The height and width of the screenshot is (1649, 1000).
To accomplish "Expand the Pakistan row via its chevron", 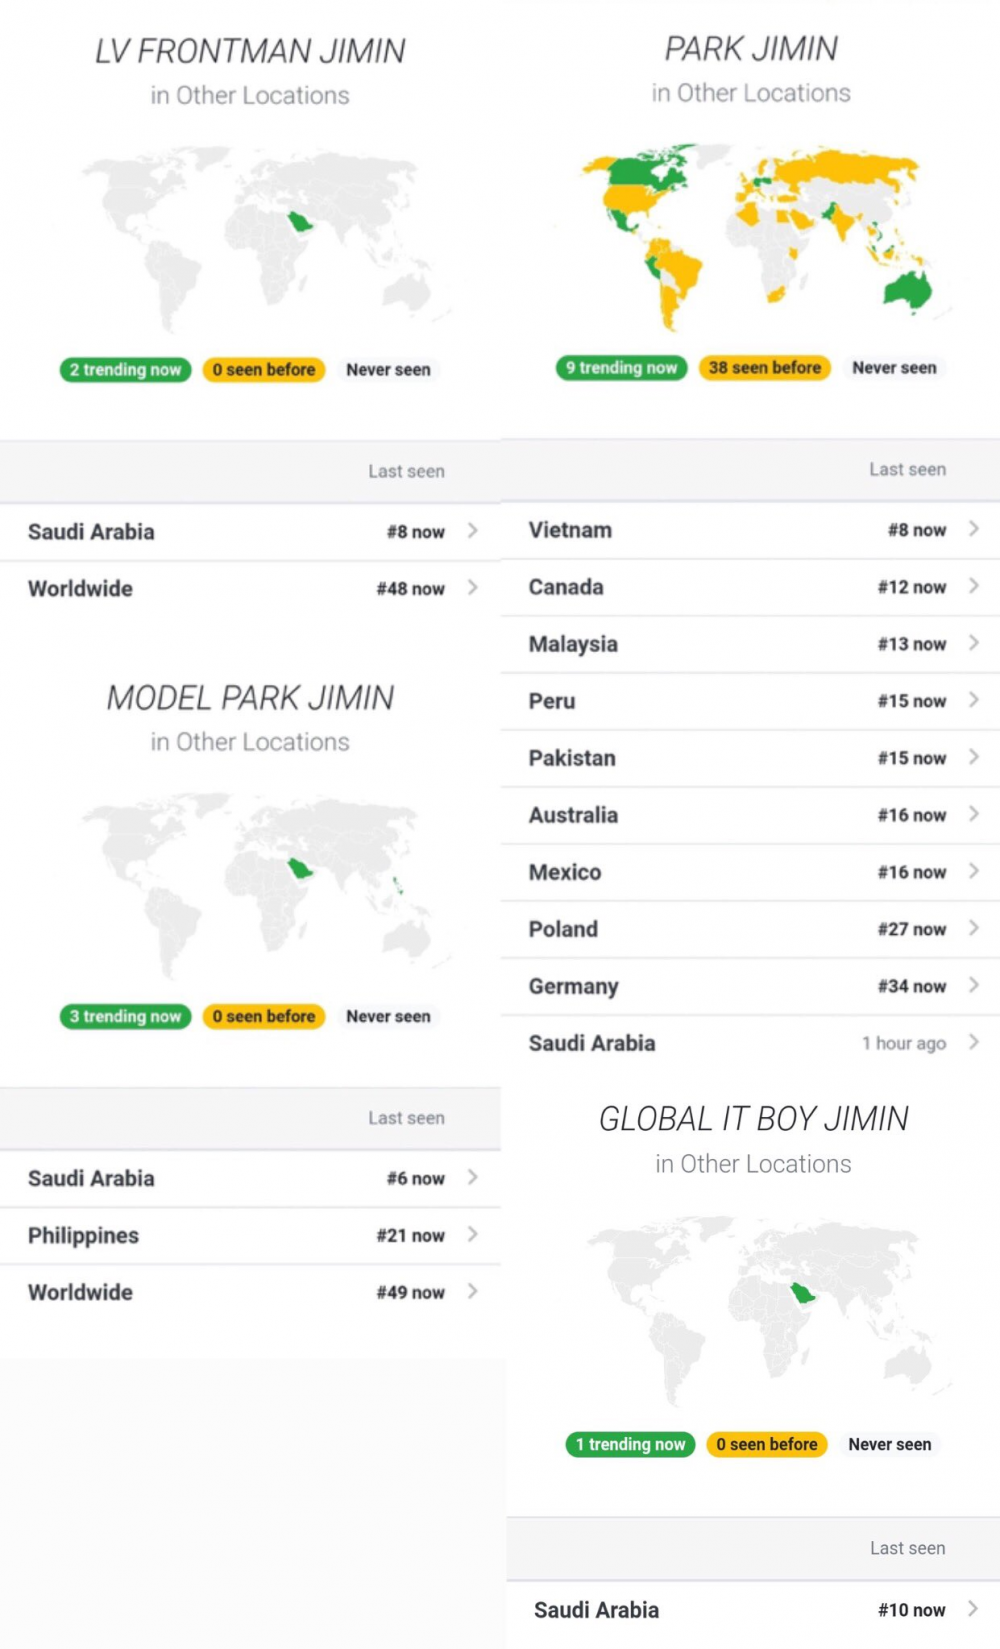I will (973, 757).
